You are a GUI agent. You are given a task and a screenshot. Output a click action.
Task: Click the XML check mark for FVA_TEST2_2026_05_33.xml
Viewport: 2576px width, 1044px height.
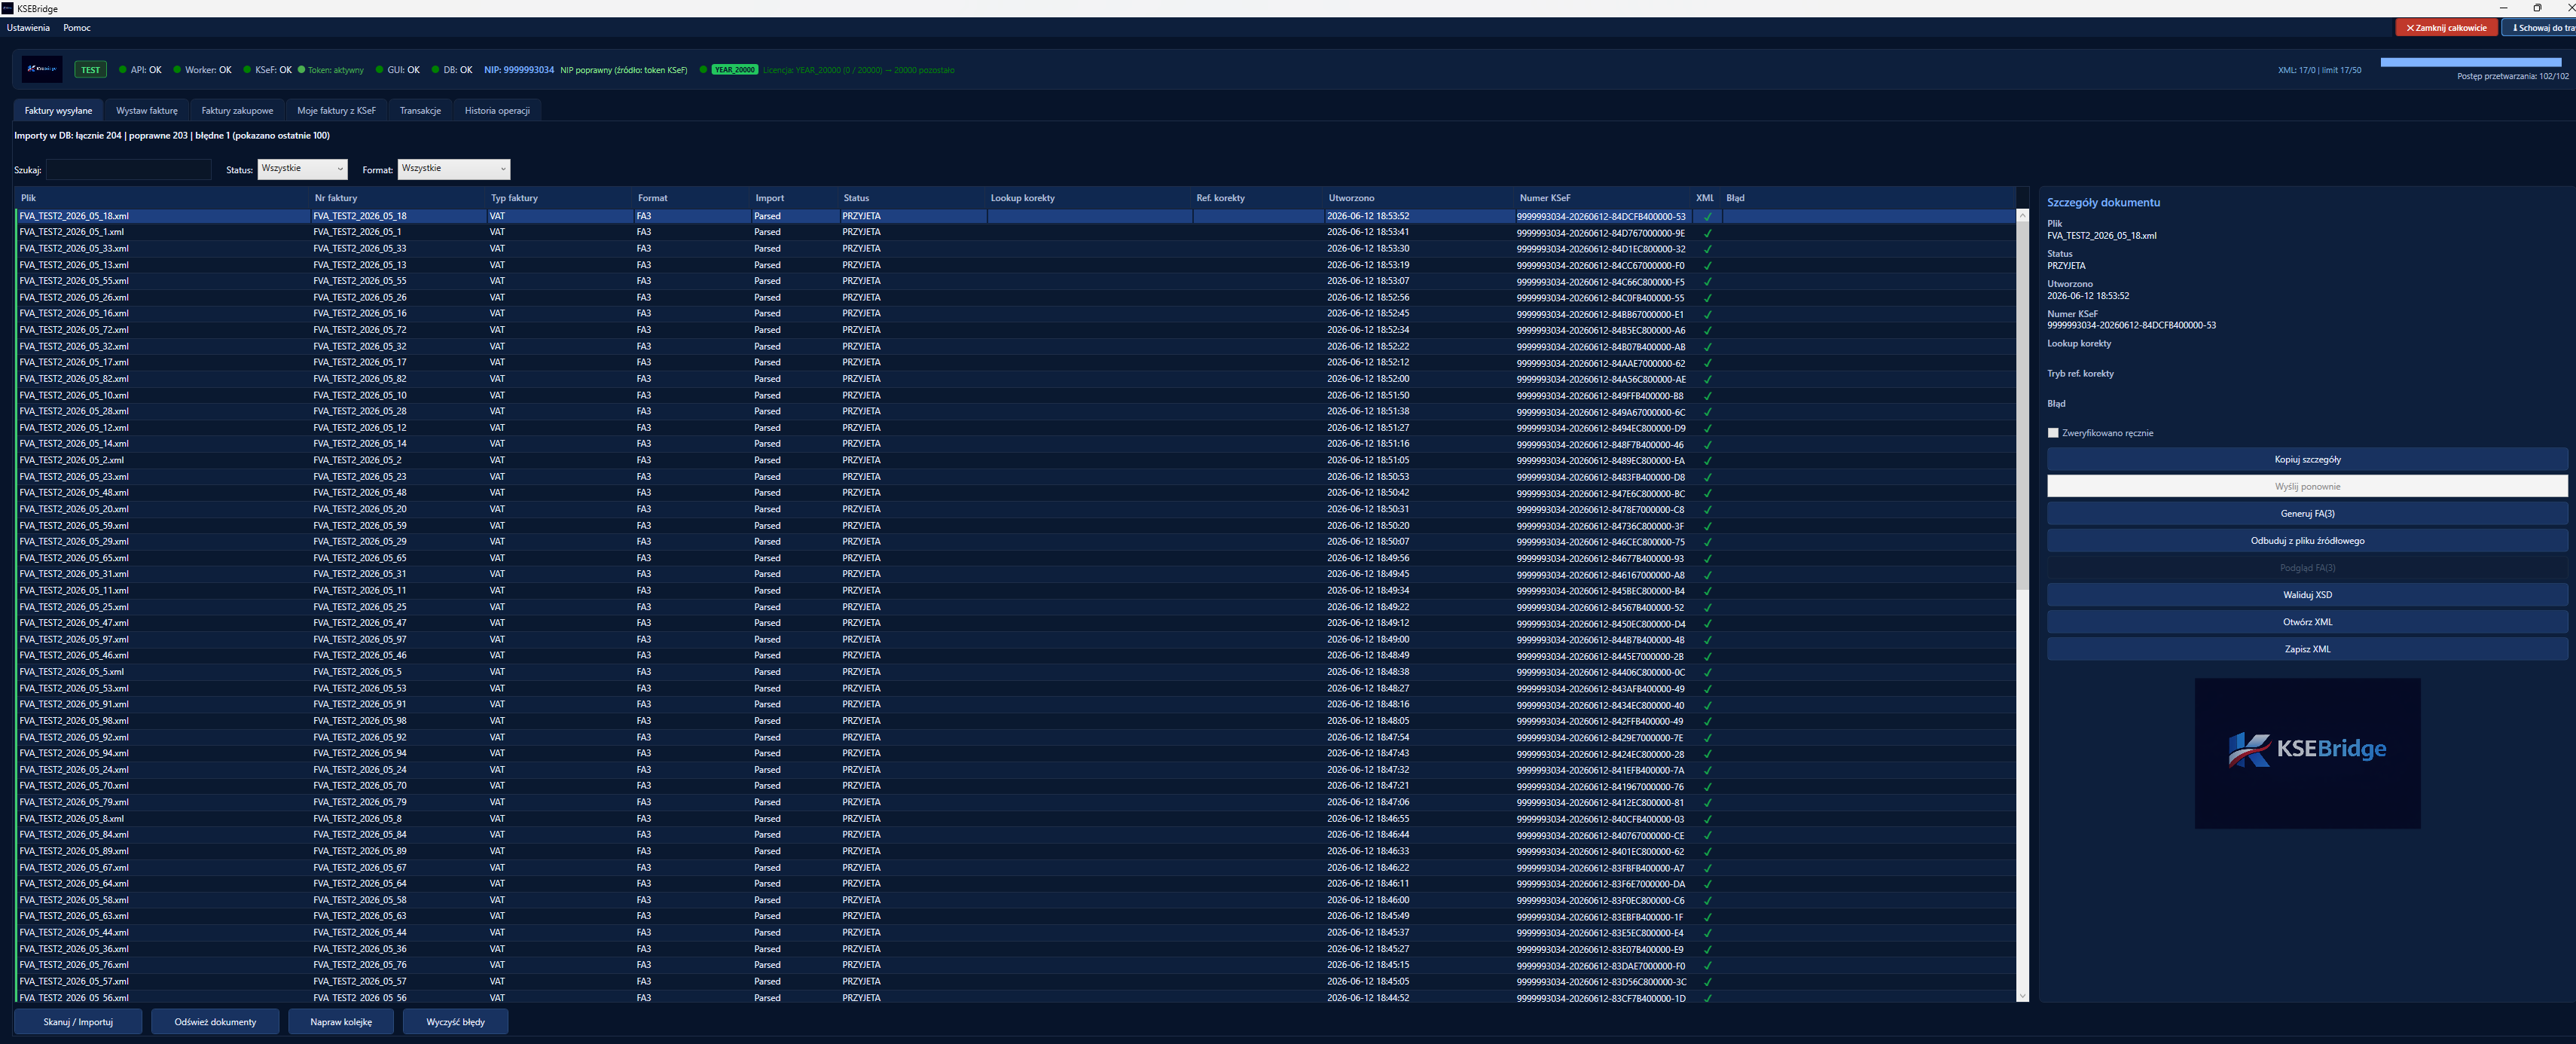(x=1707, y=249)
